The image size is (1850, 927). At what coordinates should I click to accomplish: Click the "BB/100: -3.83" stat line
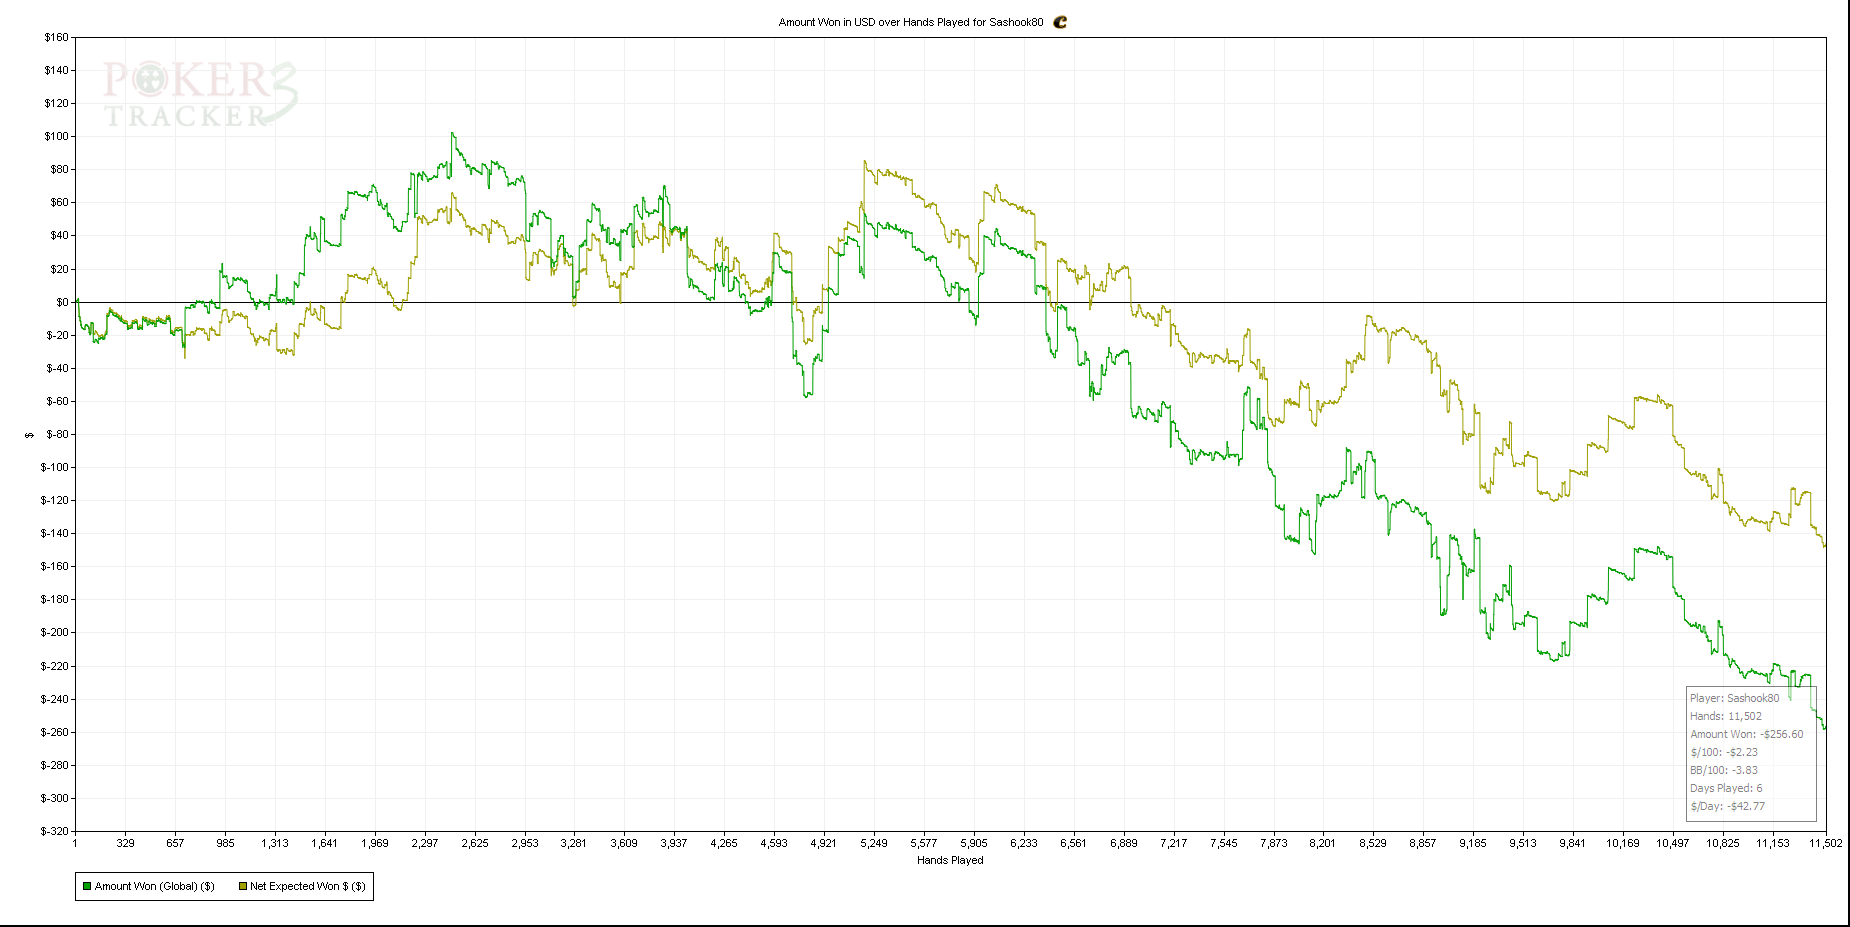(x=1723, y=770)
